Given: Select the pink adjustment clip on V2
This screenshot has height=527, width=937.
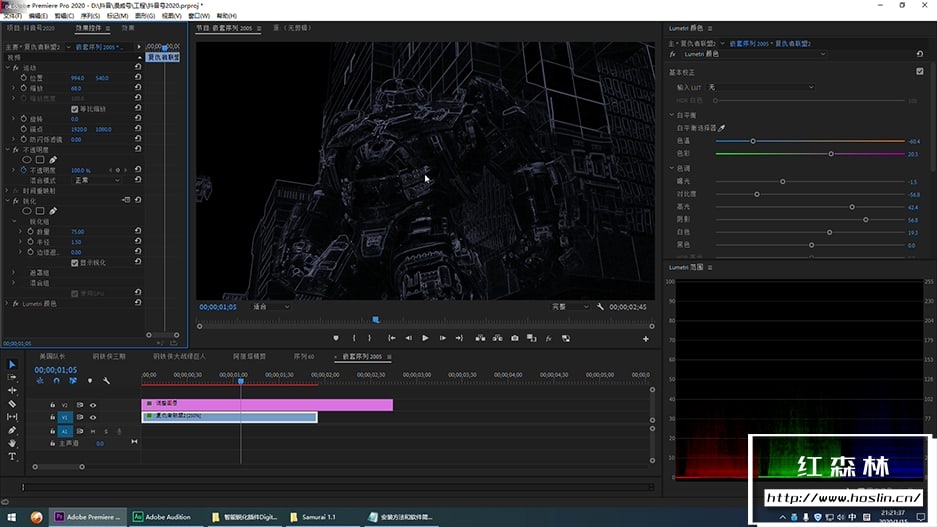Looking at the screenshot, I should click(267, 405).
